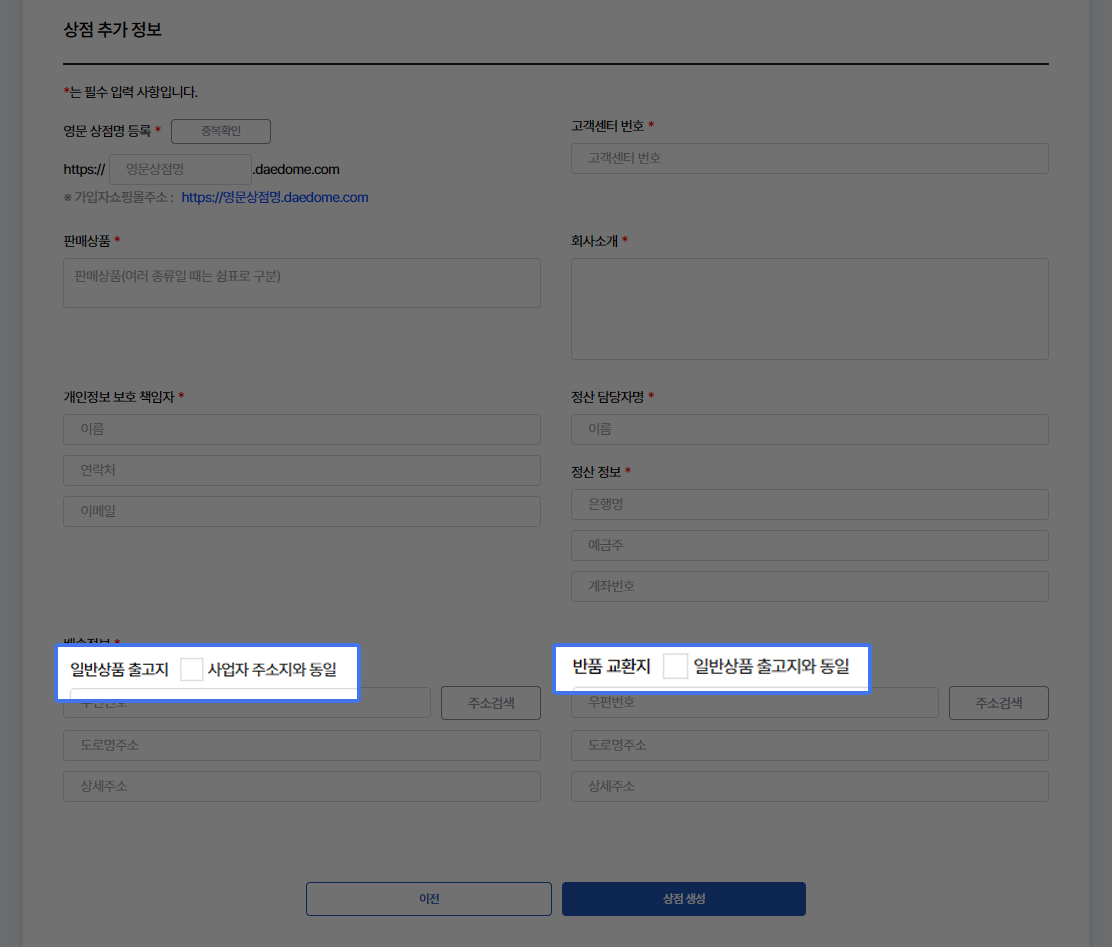Click the 연락처 input field
This screenshot has width=1112, height=947.
pyautogui.click(x=301, y=470)
